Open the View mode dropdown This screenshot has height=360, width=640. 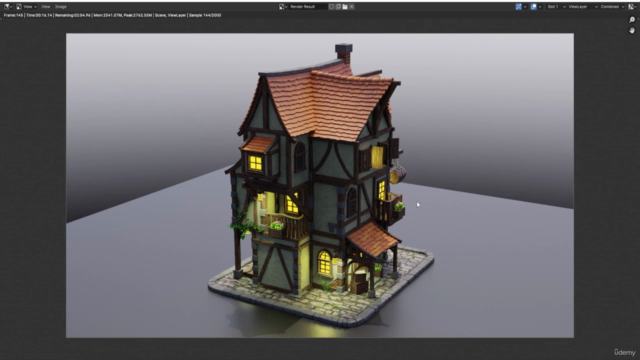tap(26, 7)
